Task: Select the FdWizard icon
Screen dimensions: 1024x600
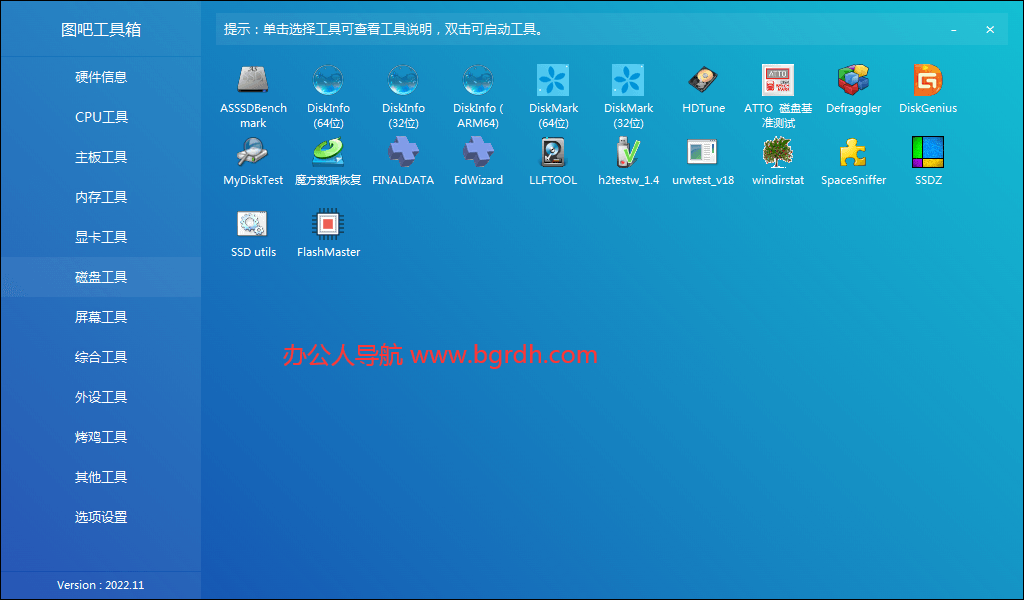Action: 478,151
